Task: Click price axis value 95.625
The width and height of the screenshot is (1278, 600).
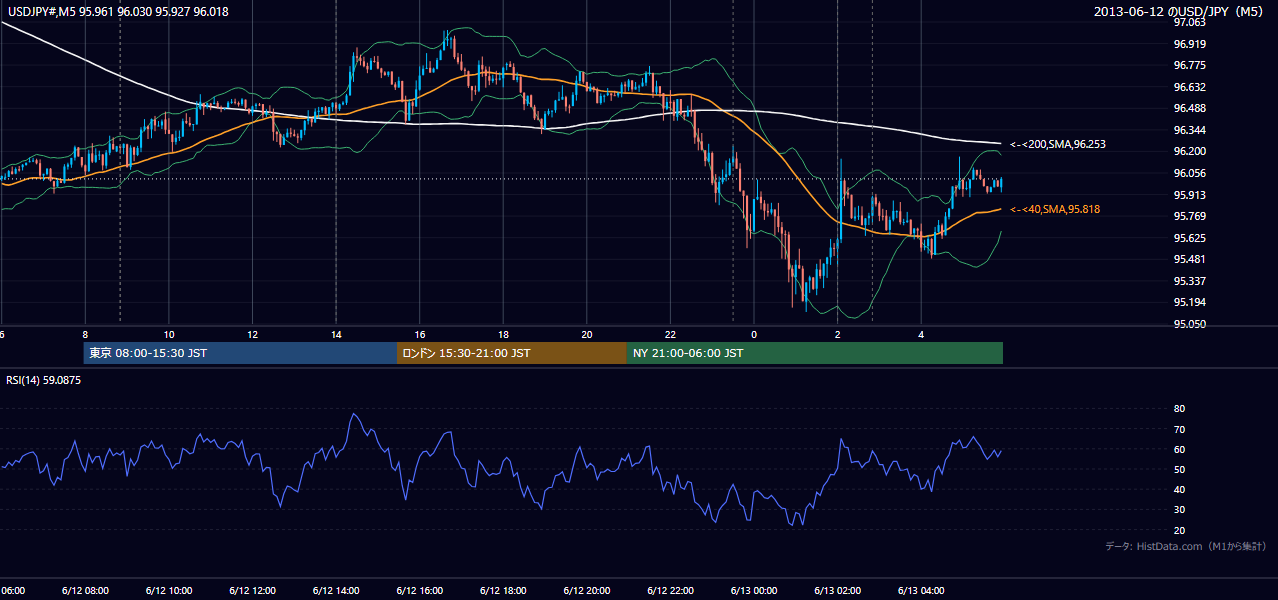Action: [1189, 238]
